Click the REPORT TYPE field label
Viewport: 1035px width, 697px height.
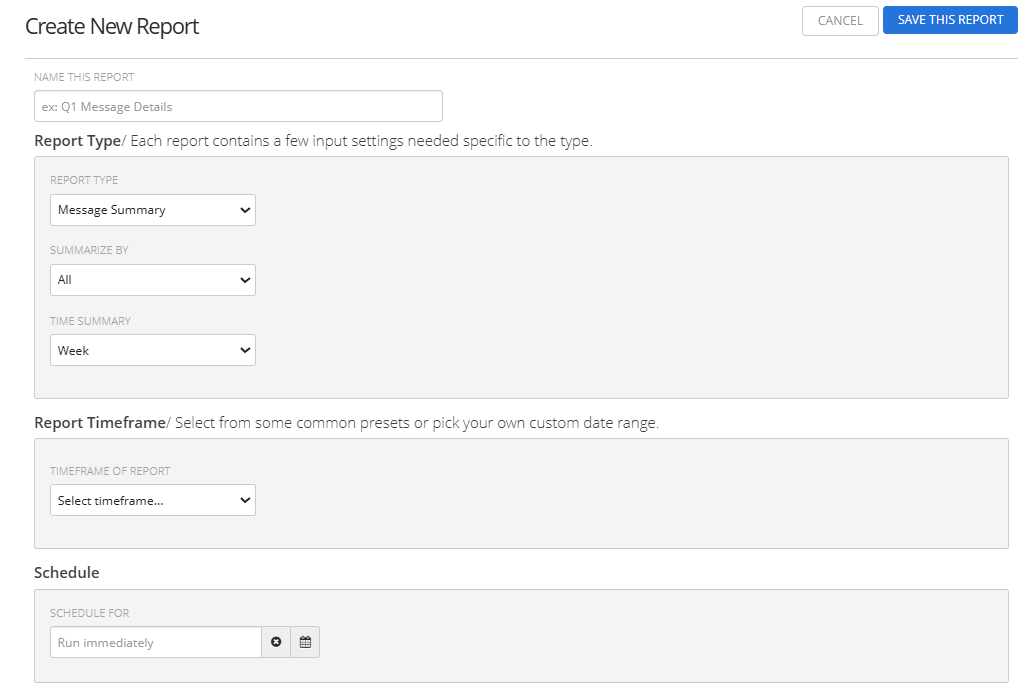[84, 181]
